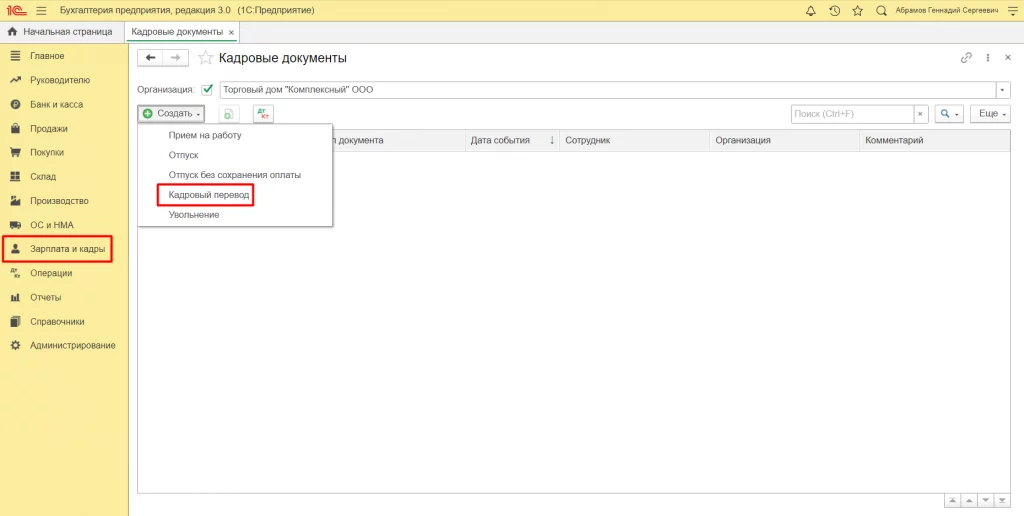Click the Комментарий column header
The height and width of the screenshot is (516, 1024).
[x=935, y=140]
